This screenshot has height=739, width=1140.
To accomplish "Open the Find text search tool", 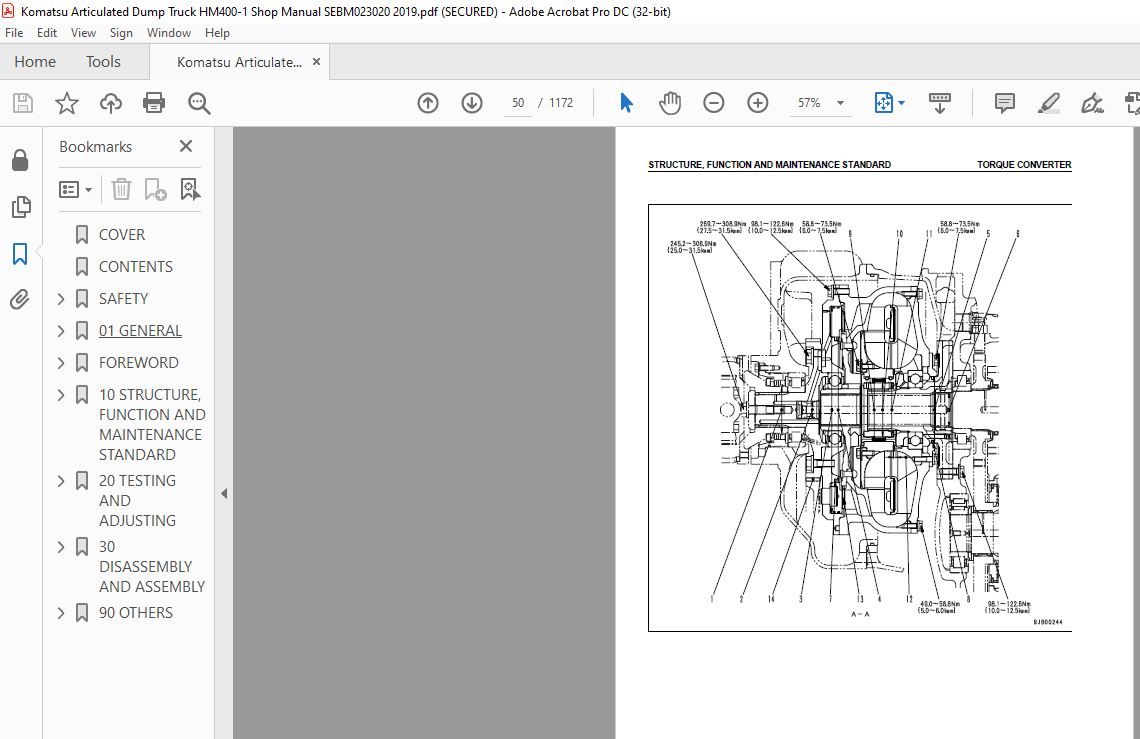I will click(198, 103).
